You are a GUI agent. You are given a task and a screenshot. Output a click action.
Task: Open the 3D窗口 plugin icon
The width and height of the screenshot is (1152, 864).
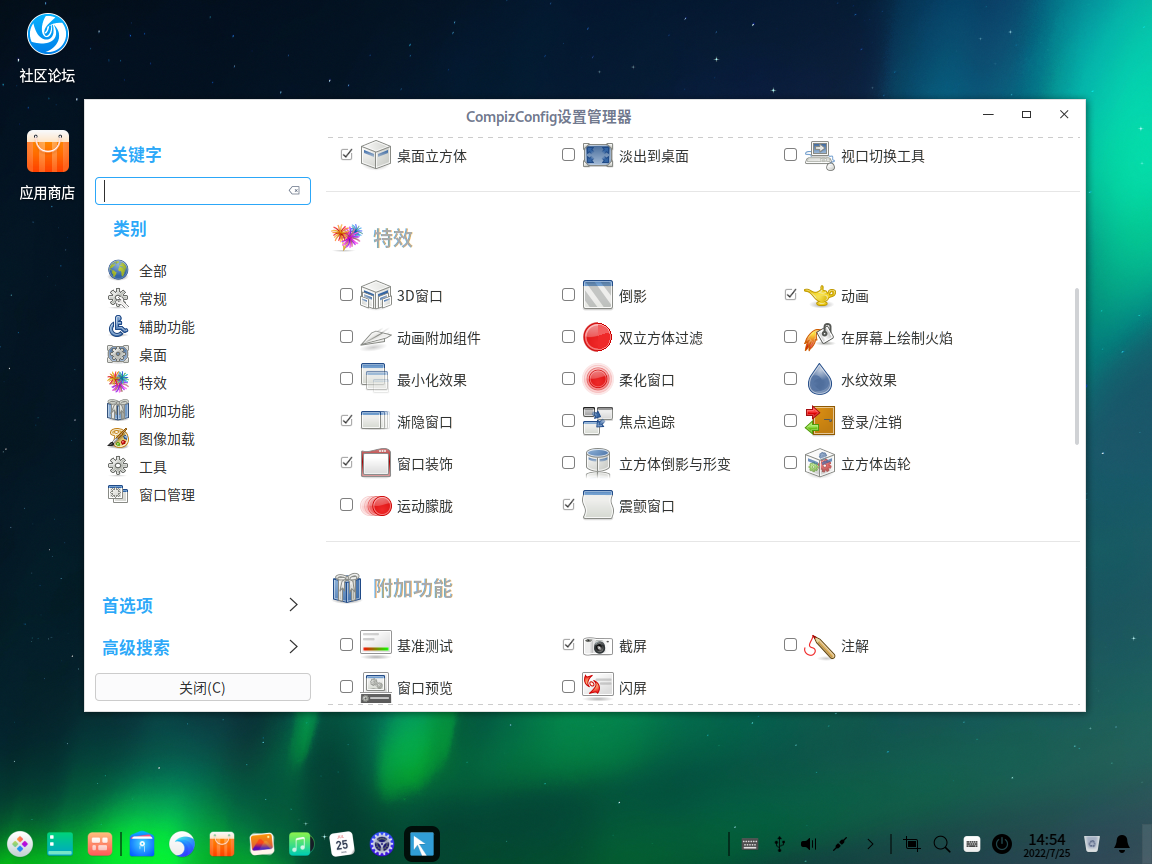pos(375,296)
